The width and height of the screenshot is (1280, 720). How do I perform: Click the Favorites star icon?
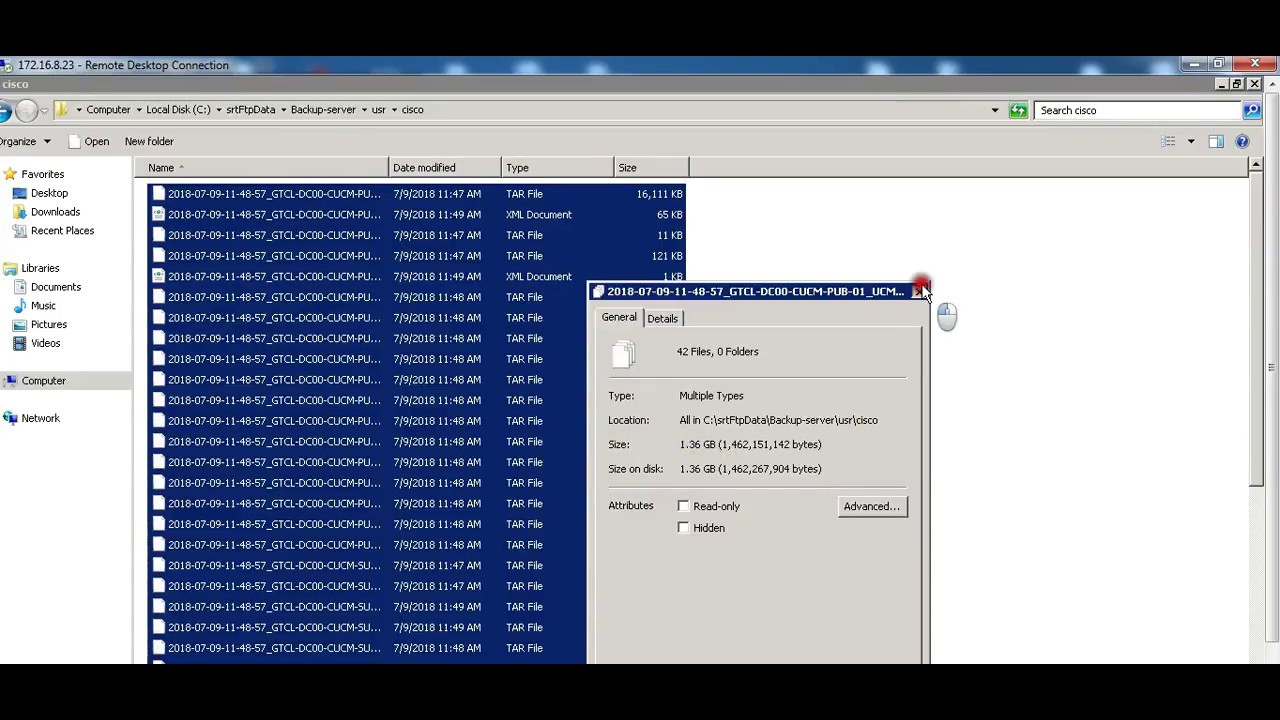(10, 174)
